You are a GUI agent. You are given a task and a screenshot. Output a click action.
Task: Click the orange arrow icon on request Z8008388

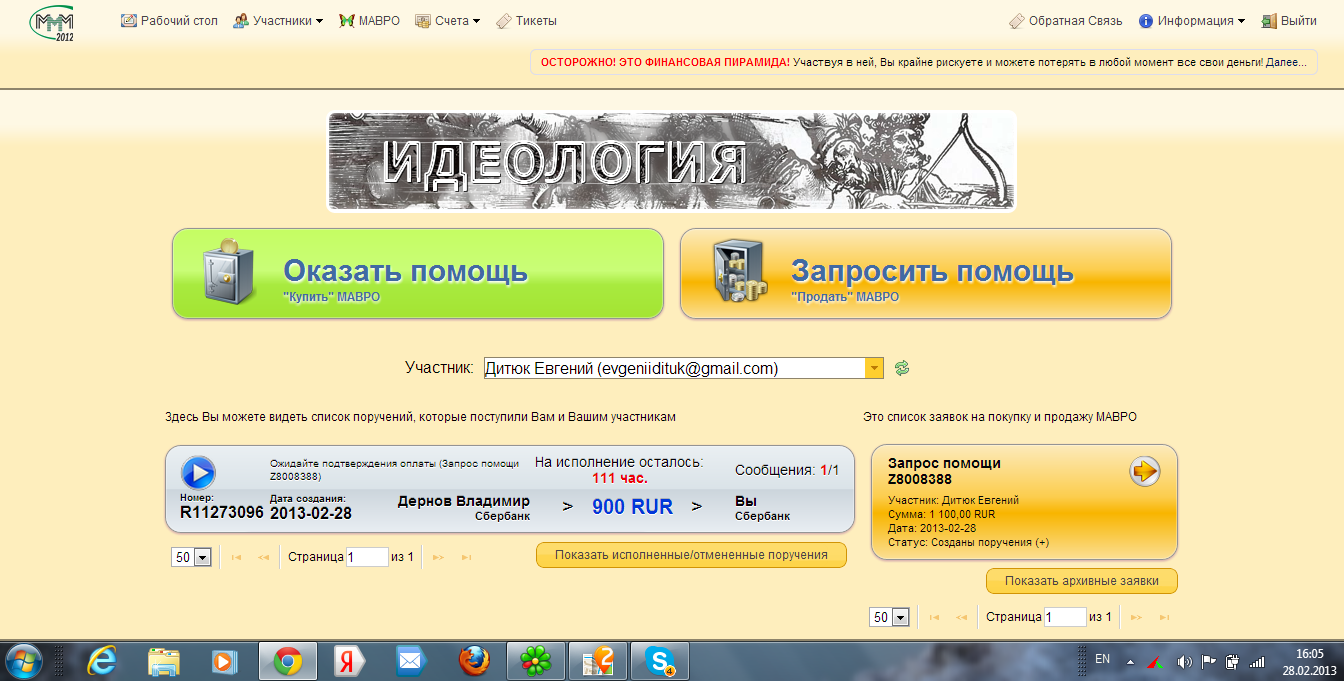pyautogui.click(x=1144, y=471)
